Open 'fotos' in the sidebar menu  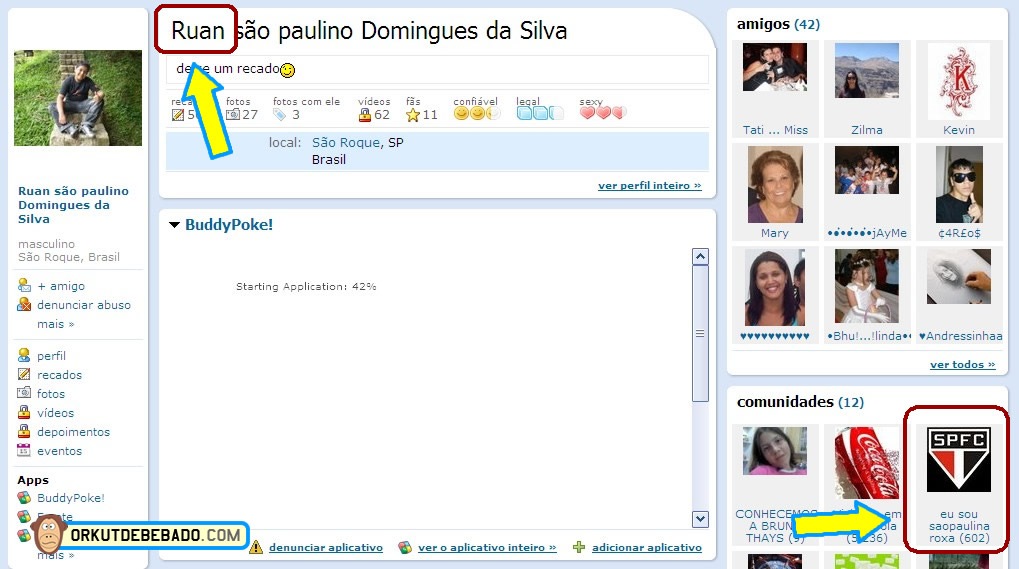coord(51,394)
